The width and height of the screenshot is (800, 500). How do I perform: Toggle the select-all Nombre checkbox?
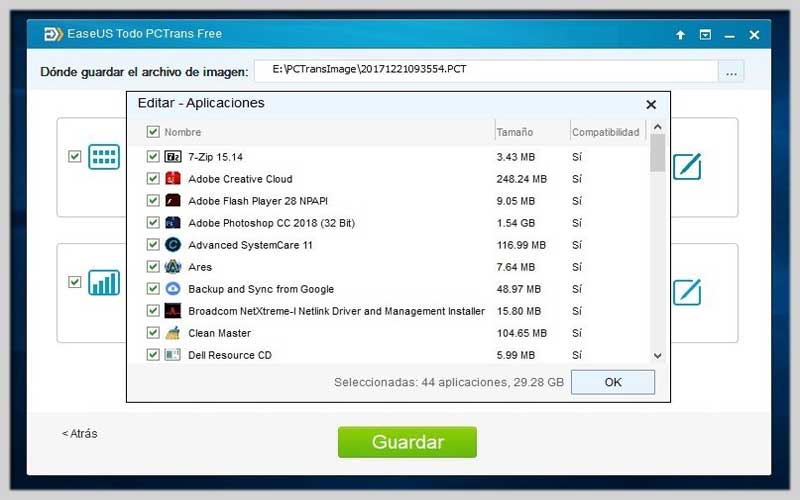[x=153, y=132]
